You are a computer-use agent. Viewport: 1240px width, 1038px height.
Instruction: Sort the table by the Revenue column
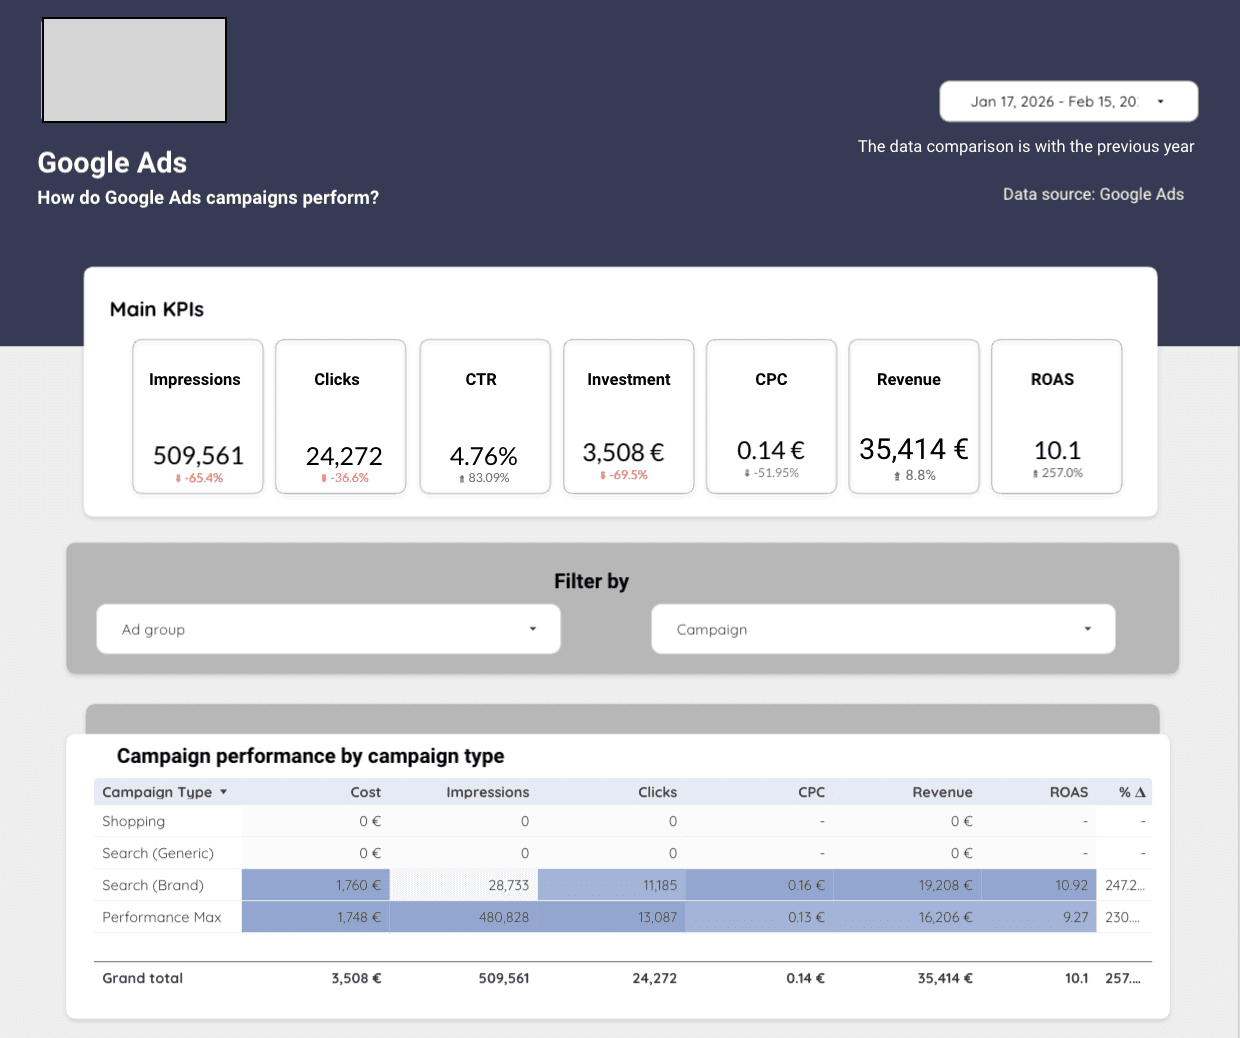pos(942,791)
